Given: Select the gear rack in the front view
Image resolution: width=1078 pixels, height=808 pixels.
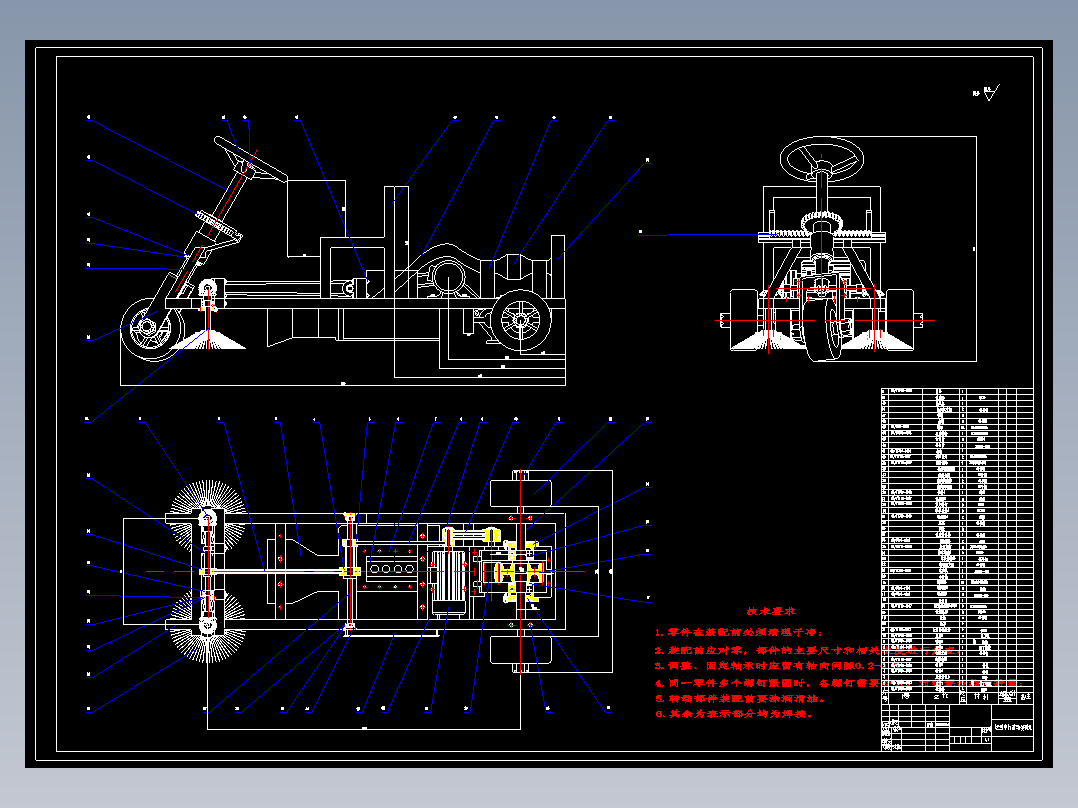Looking at the screenshot, I should tap(822, 236).
